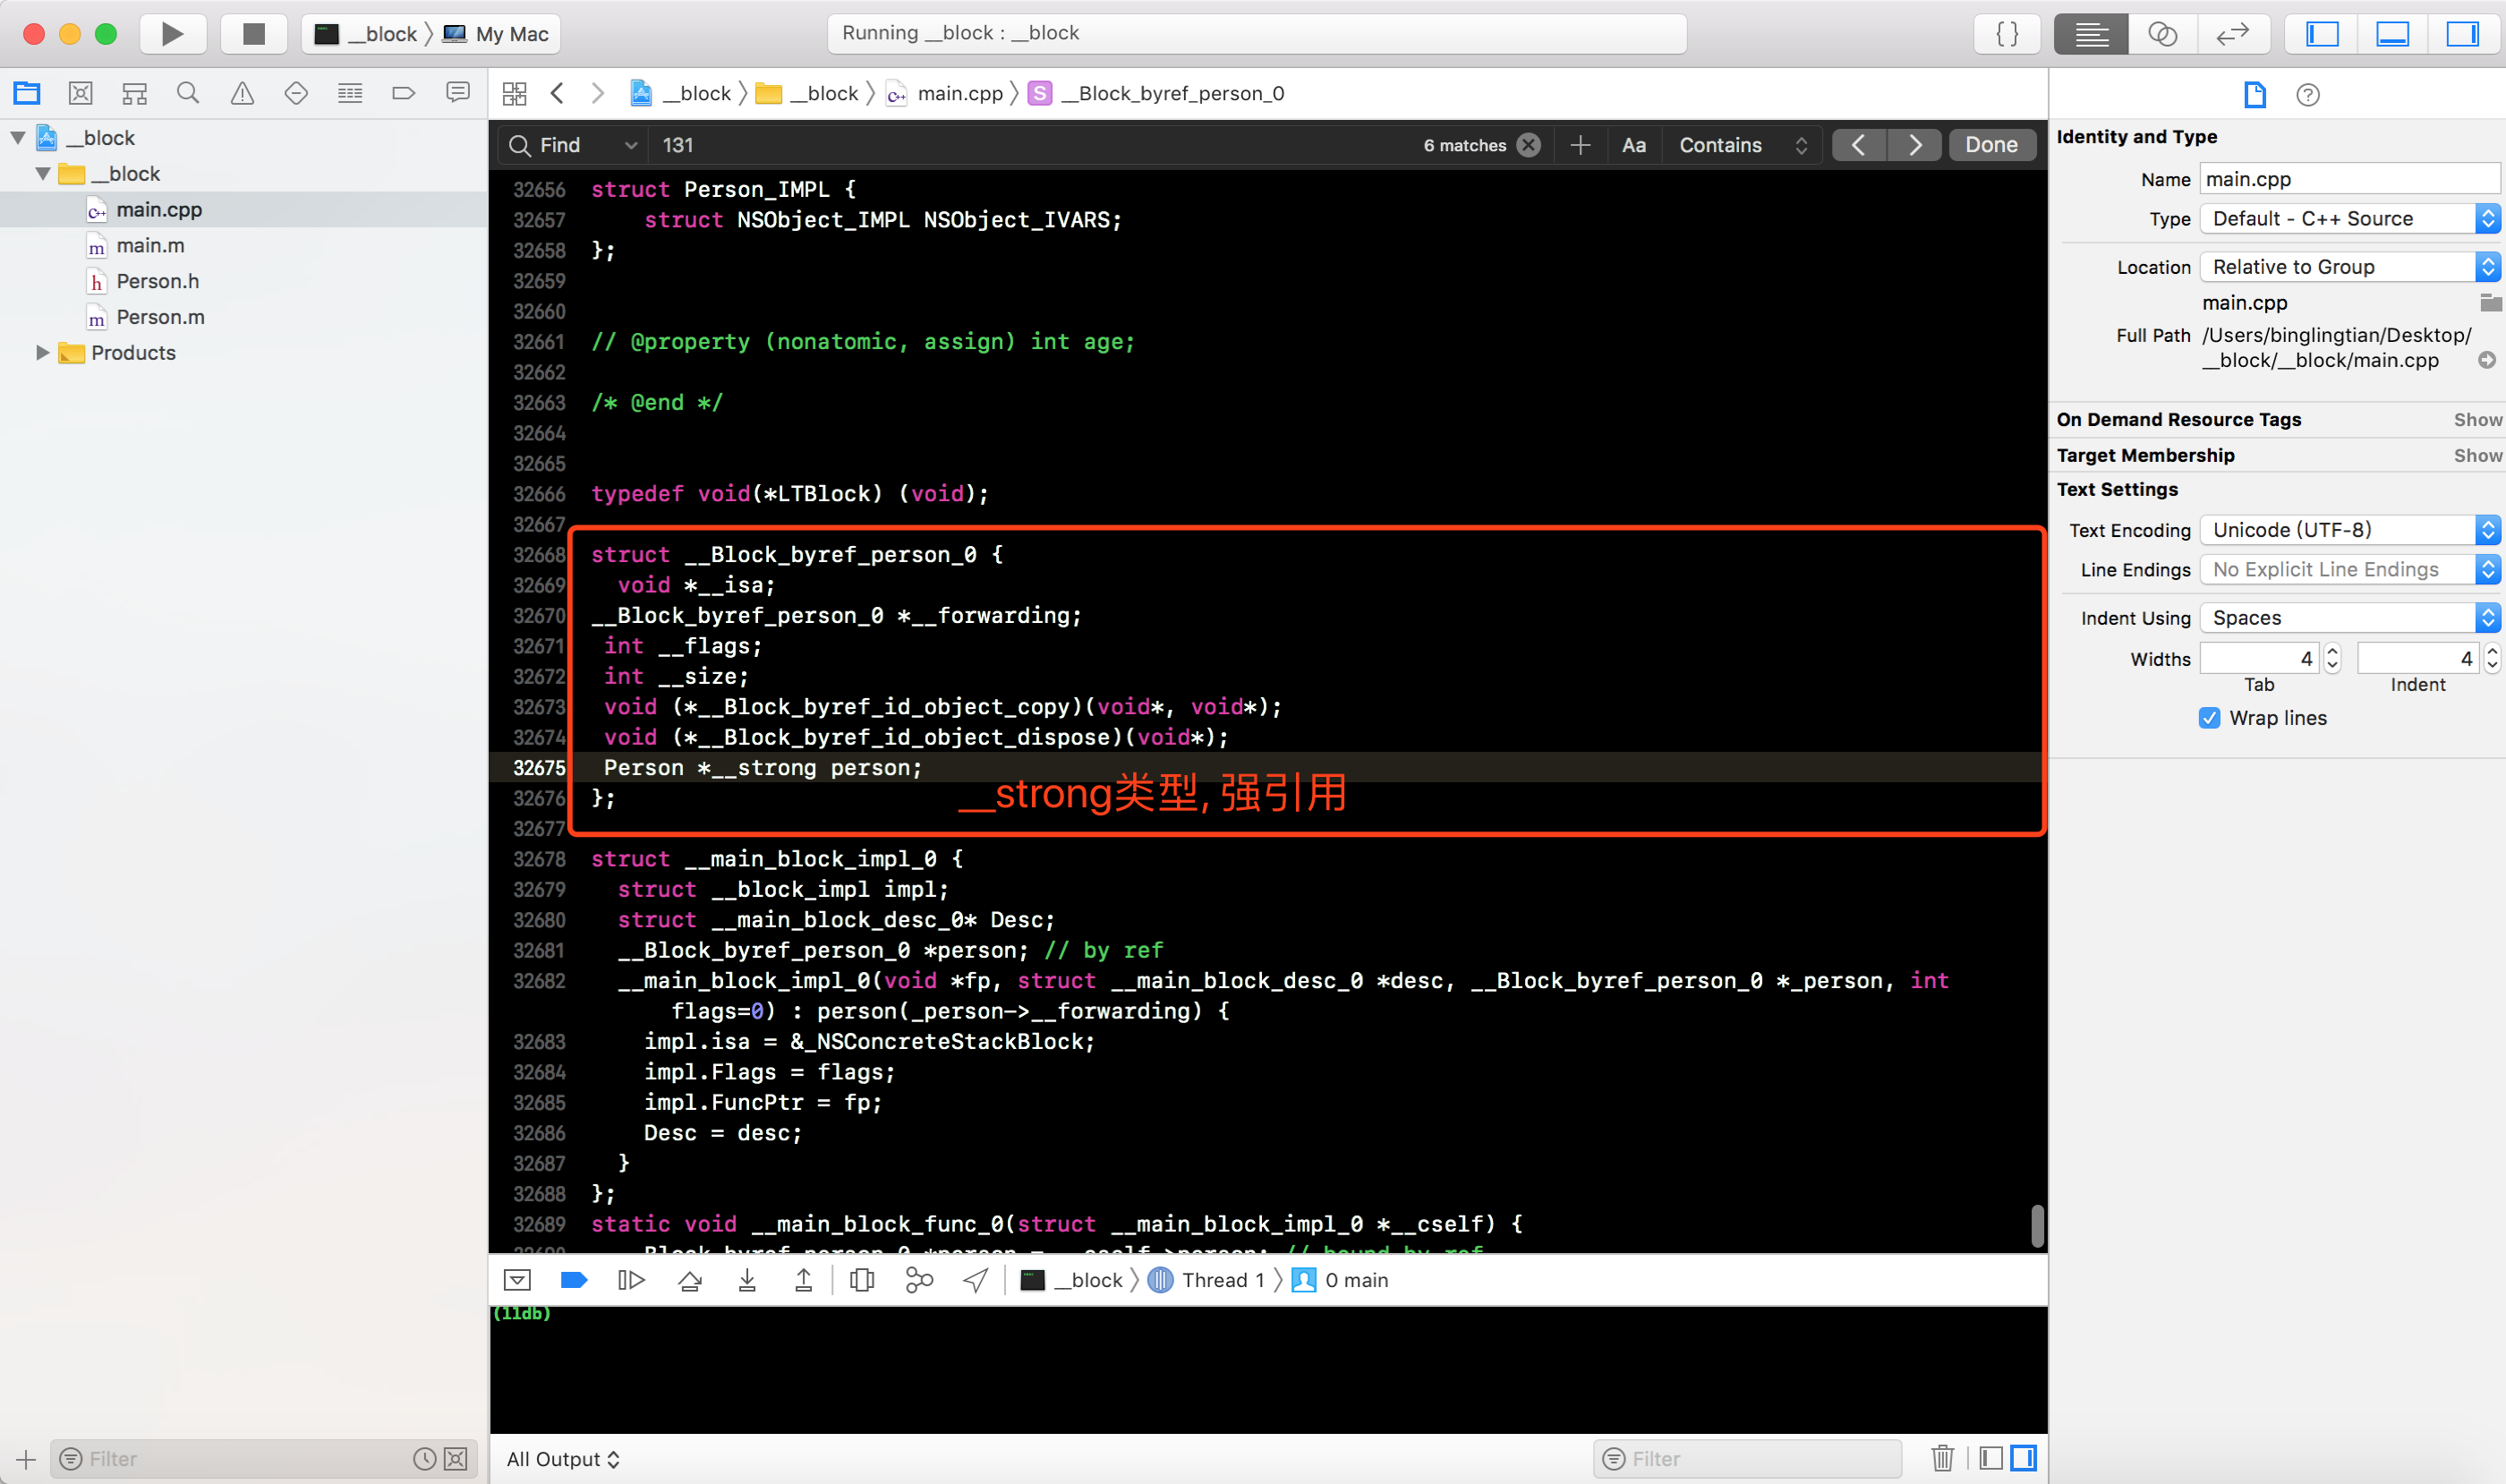Open the Find mode dropdown

tap(574, 145)
